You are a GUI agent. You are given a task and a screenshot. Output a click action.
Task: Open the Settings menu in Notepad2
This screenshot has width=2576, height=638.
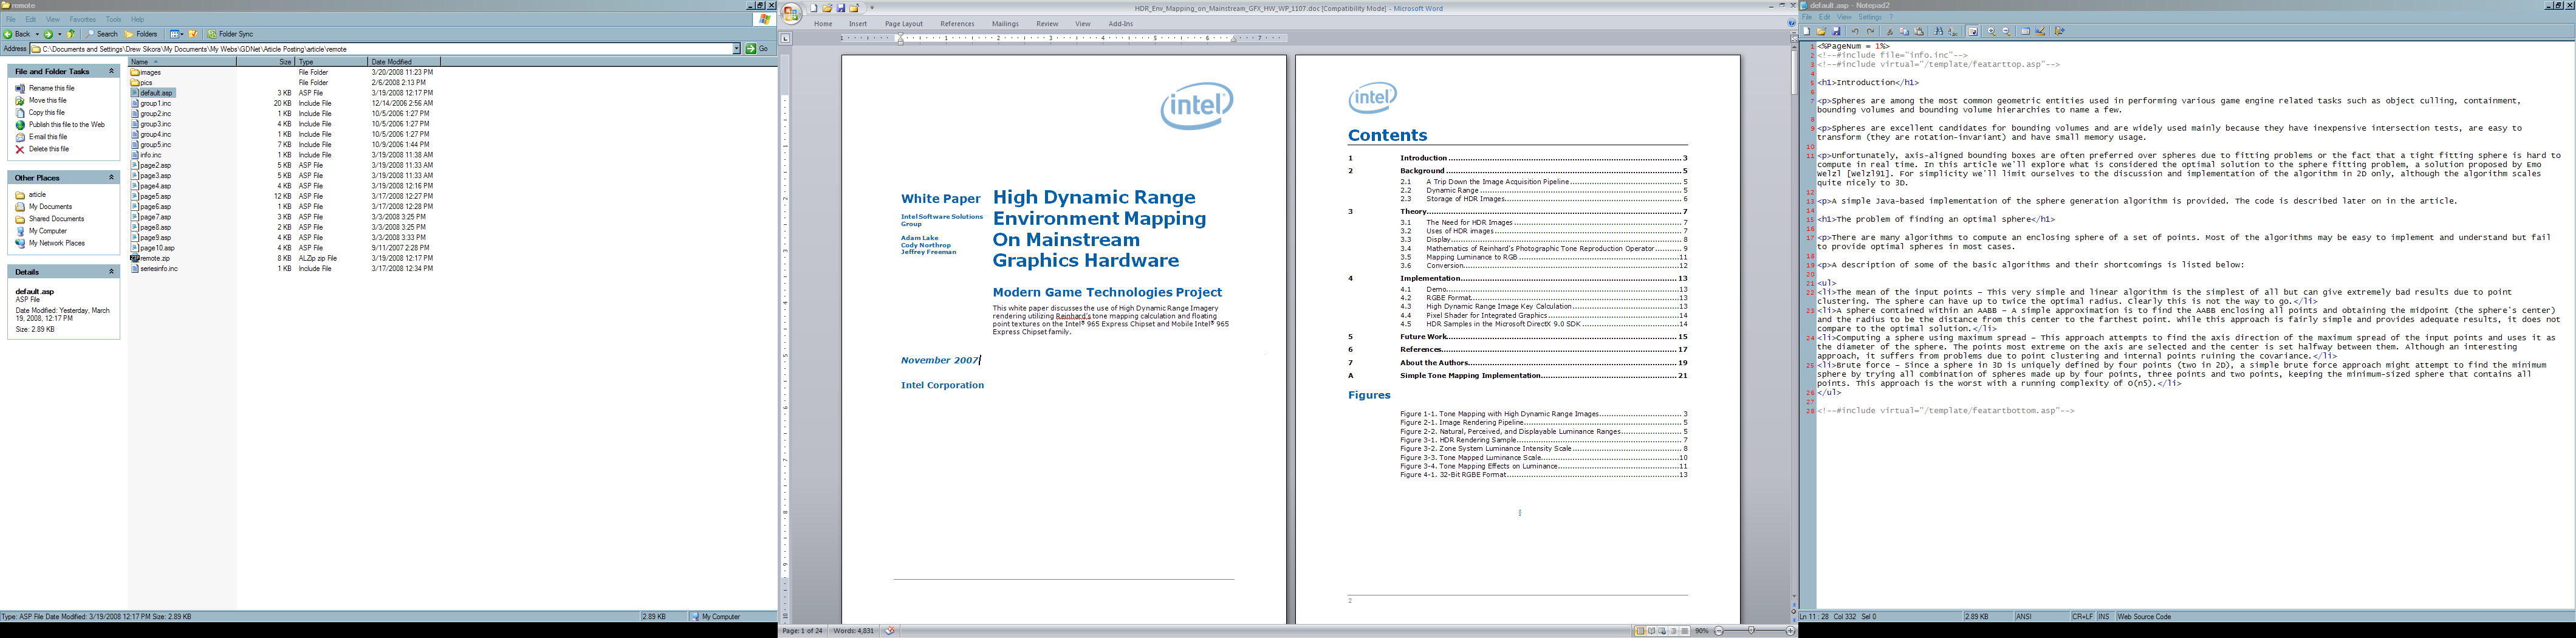1870,17
